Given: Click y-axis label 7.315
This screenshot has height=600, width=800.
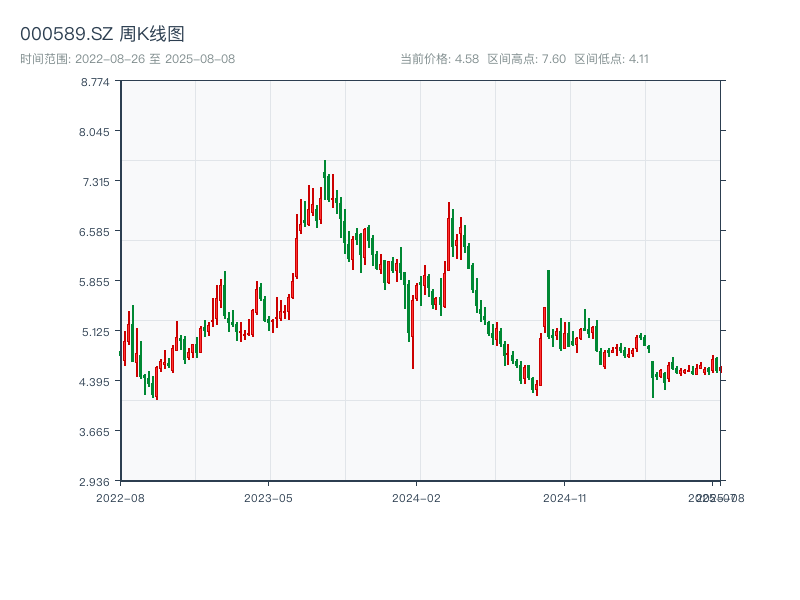Looking at the screenshot, I should [x=96, y=182].
